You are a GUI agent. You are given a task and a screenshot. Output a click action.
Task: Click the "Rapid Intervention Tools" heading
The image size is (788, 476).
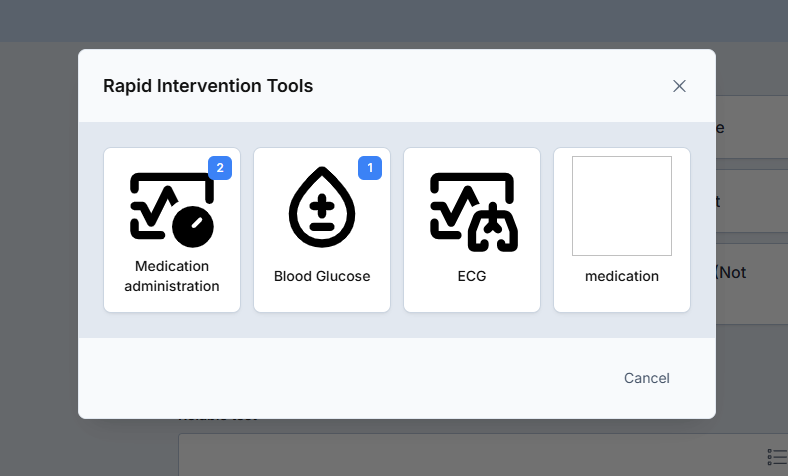[208, 86]
